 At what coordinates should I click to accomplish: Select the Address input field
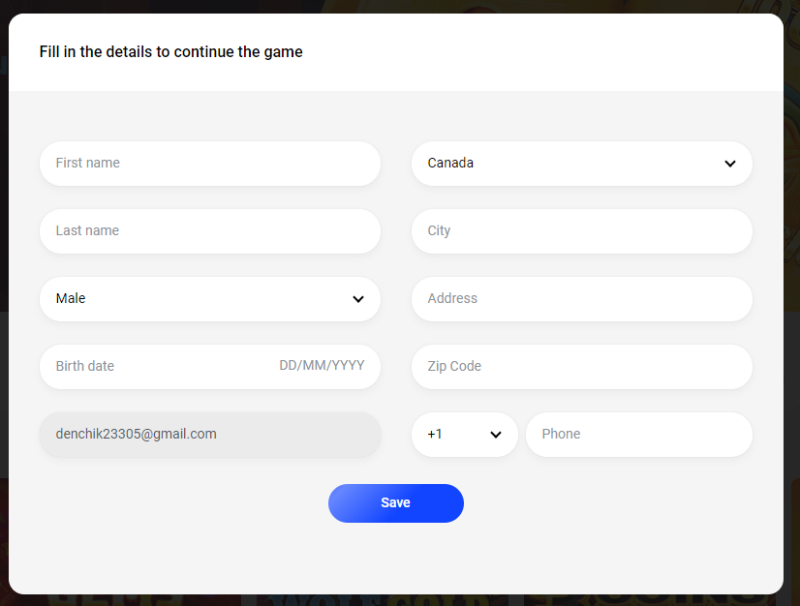(582, 299)
